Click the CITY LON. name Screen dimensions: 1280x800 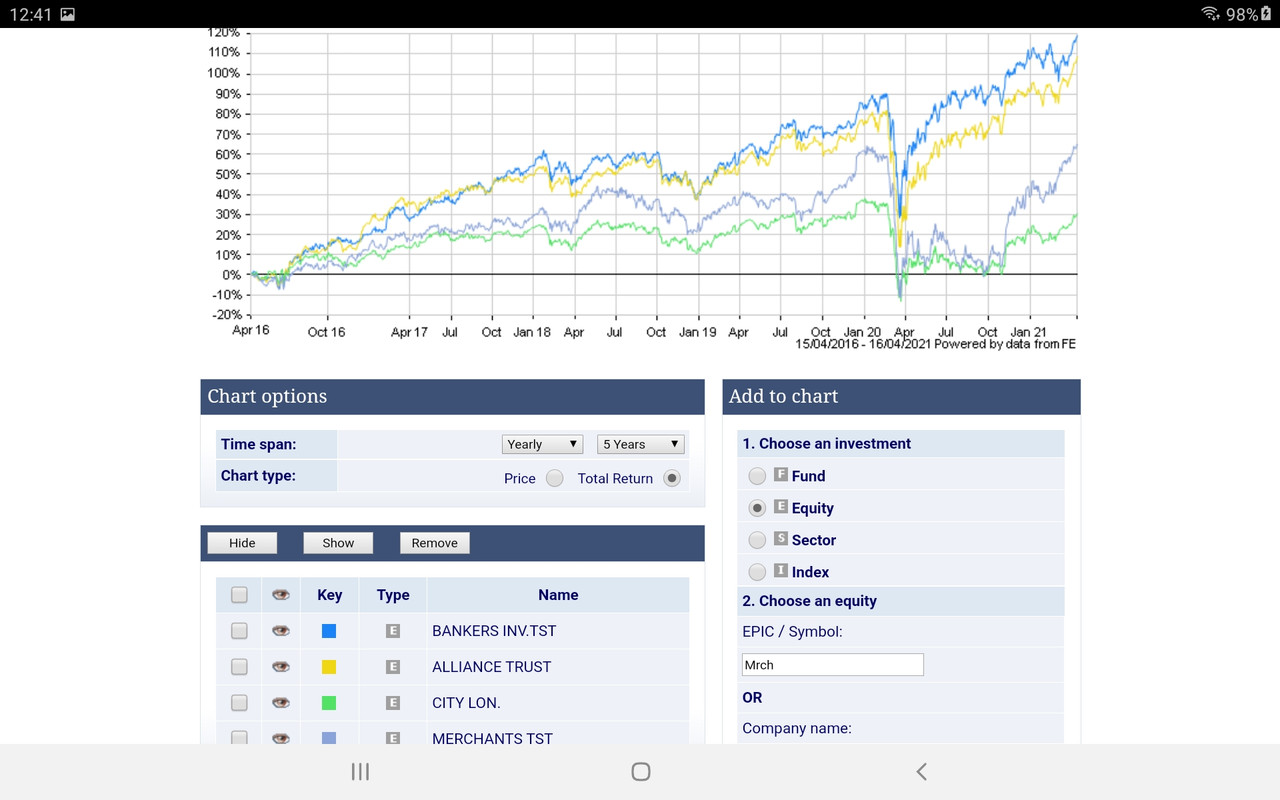pyautogui.click(x=466, y=703)
